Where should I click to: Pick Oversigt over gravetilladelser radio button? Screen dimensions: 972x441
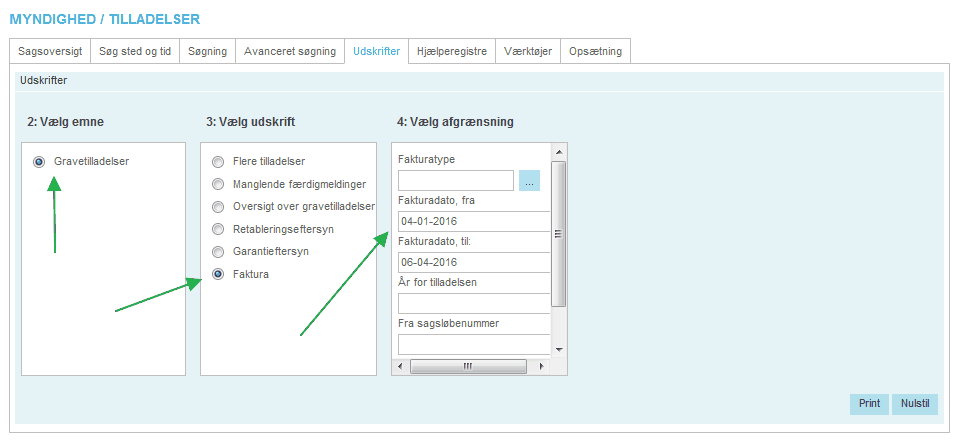pyautogui.click(x=218, y=207)
